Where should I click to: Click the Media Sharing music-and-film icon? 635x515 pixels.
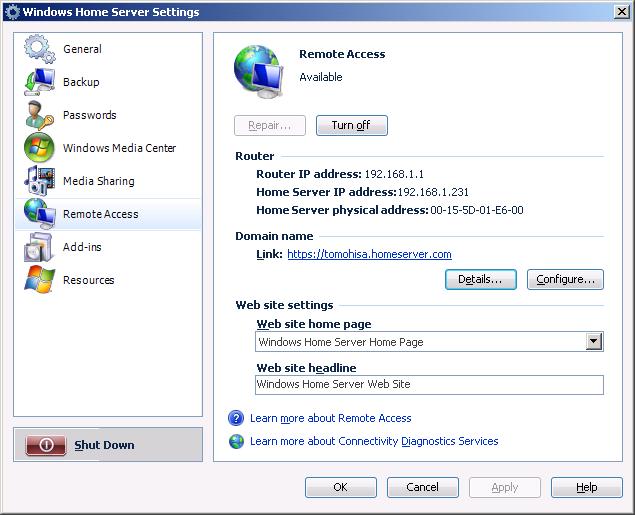coord(39,181)
